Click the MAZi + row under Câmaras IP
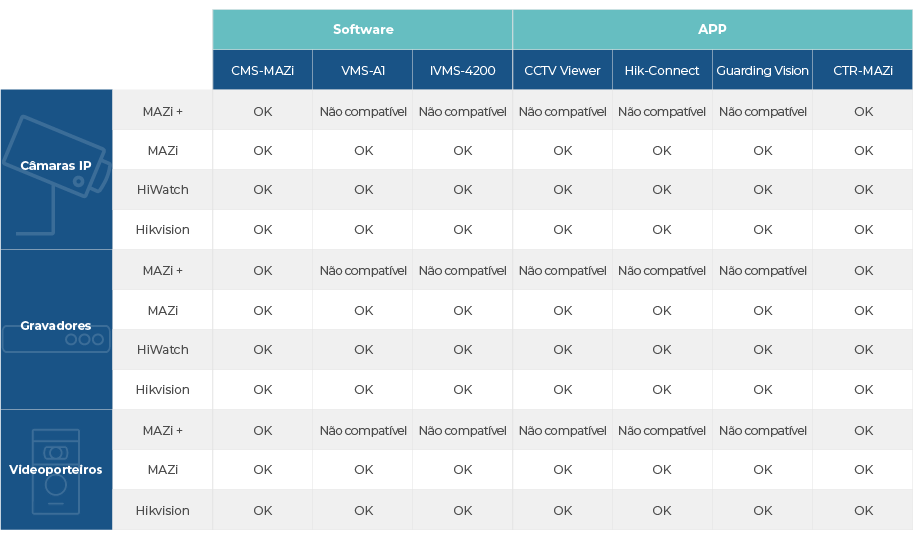This screenshot has width=915, height=536. coord(512,111)
